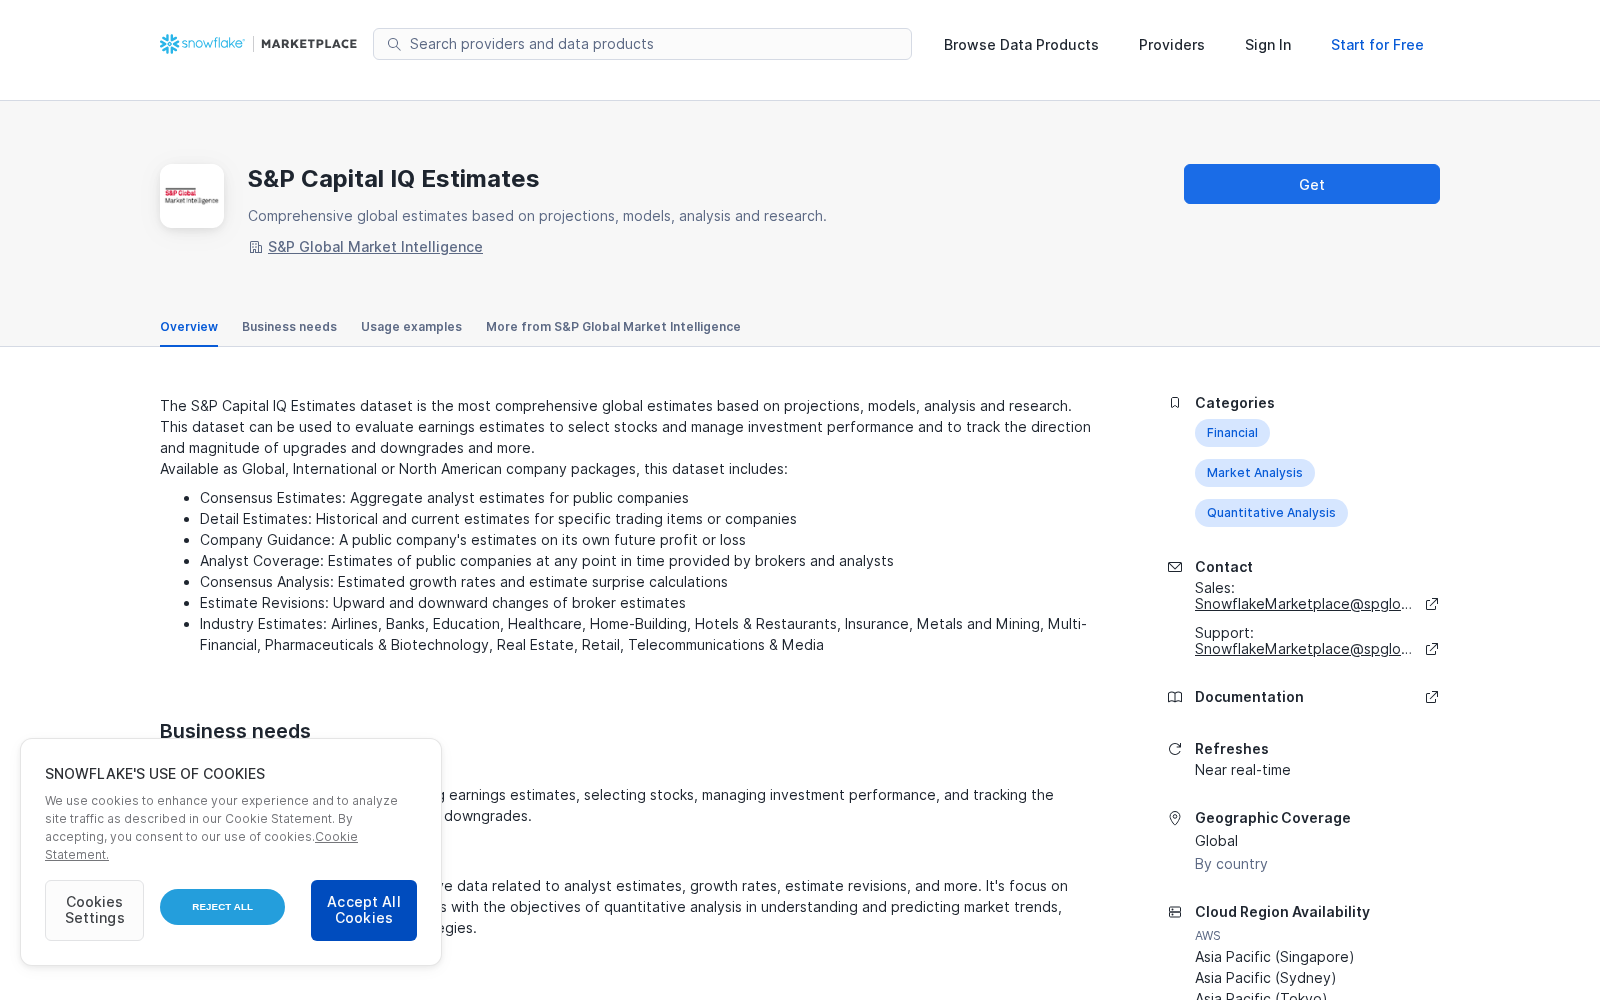Screen dimensions: 1600x1000
Task: Click the Analyst Coverage bullet text
Action: 547,561
